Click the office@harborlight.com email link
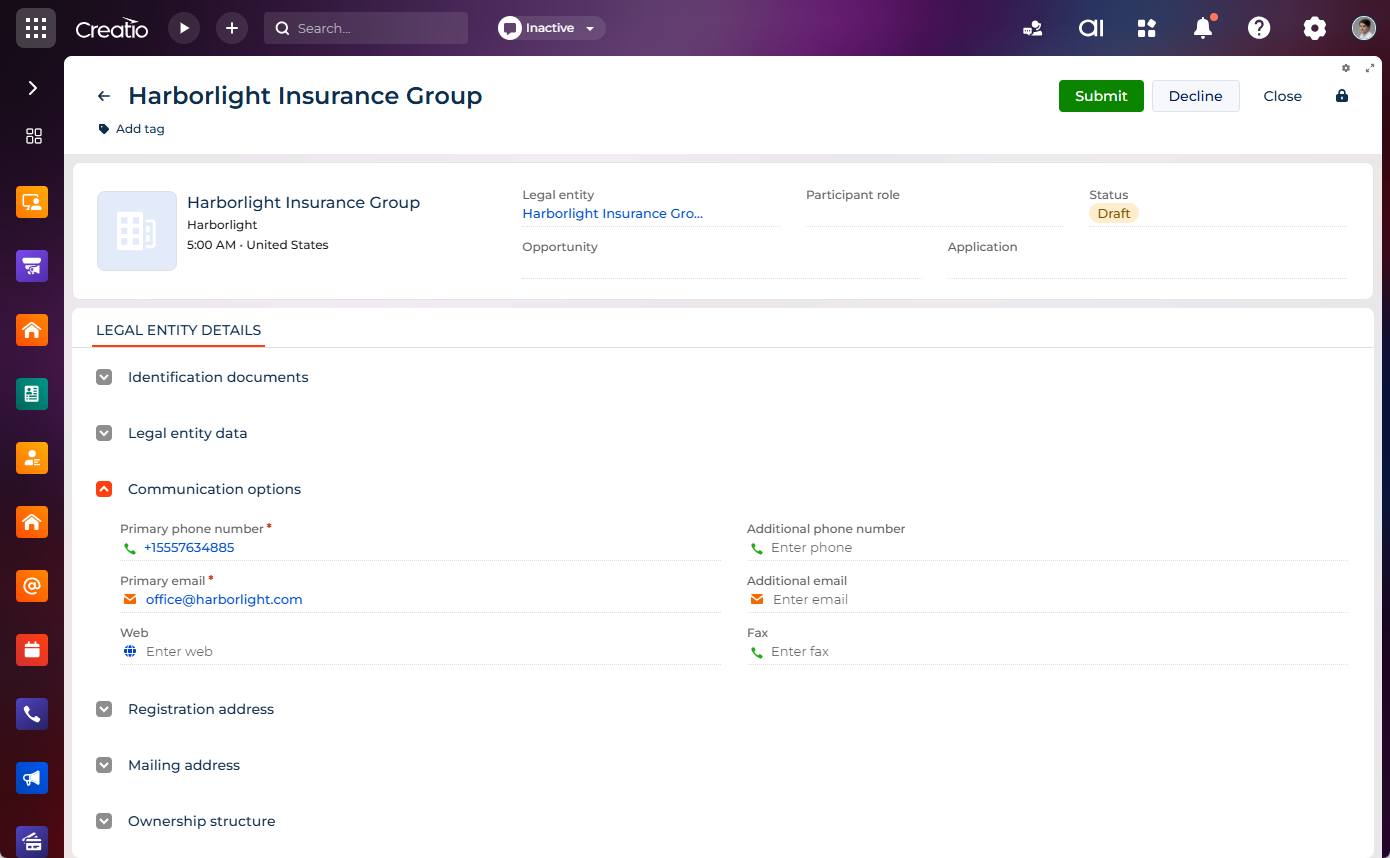The image size is (1390, 858). pyautogui.click(x=224, y=600)
